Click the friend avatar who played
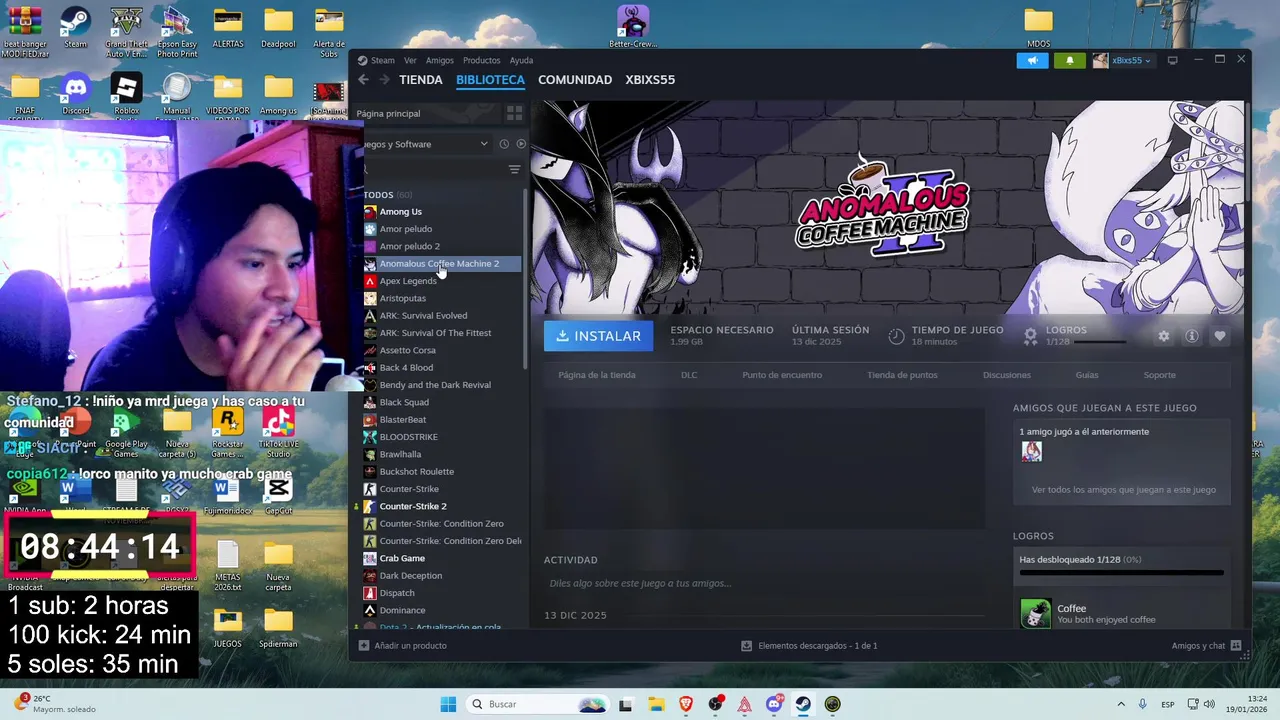This screenshot has height=720, width=1280. pos(1032,452)
